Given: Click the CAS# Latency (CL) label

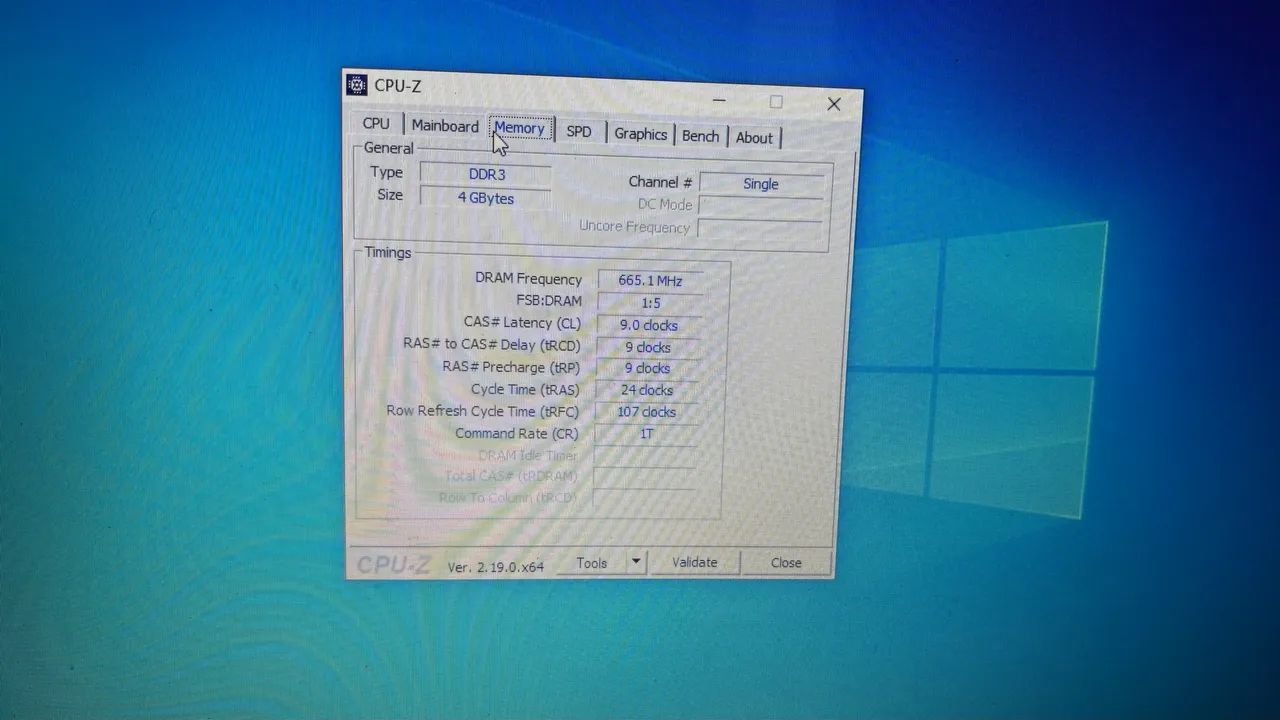Looking at the screenshot, I should [x=522, y=323].
